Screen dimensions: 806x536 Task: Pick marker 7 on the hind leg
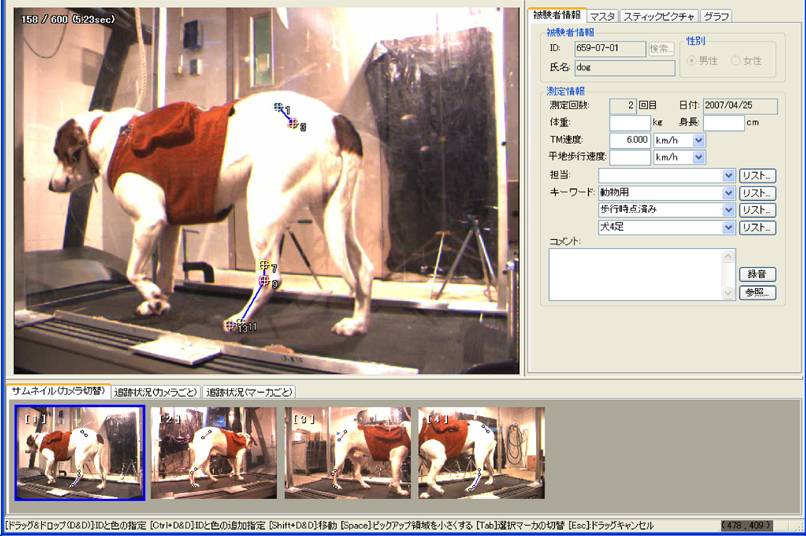pyautogui.click(x=264, y=266)
